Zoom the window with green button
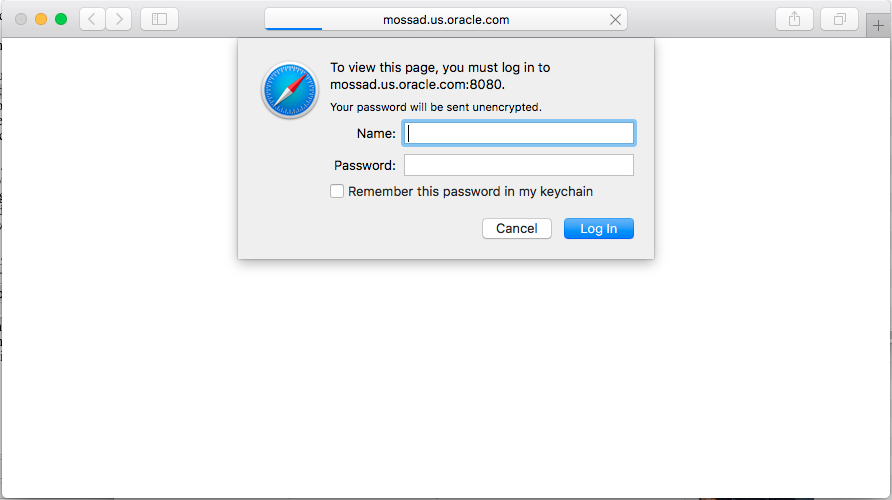 [61, 19]
